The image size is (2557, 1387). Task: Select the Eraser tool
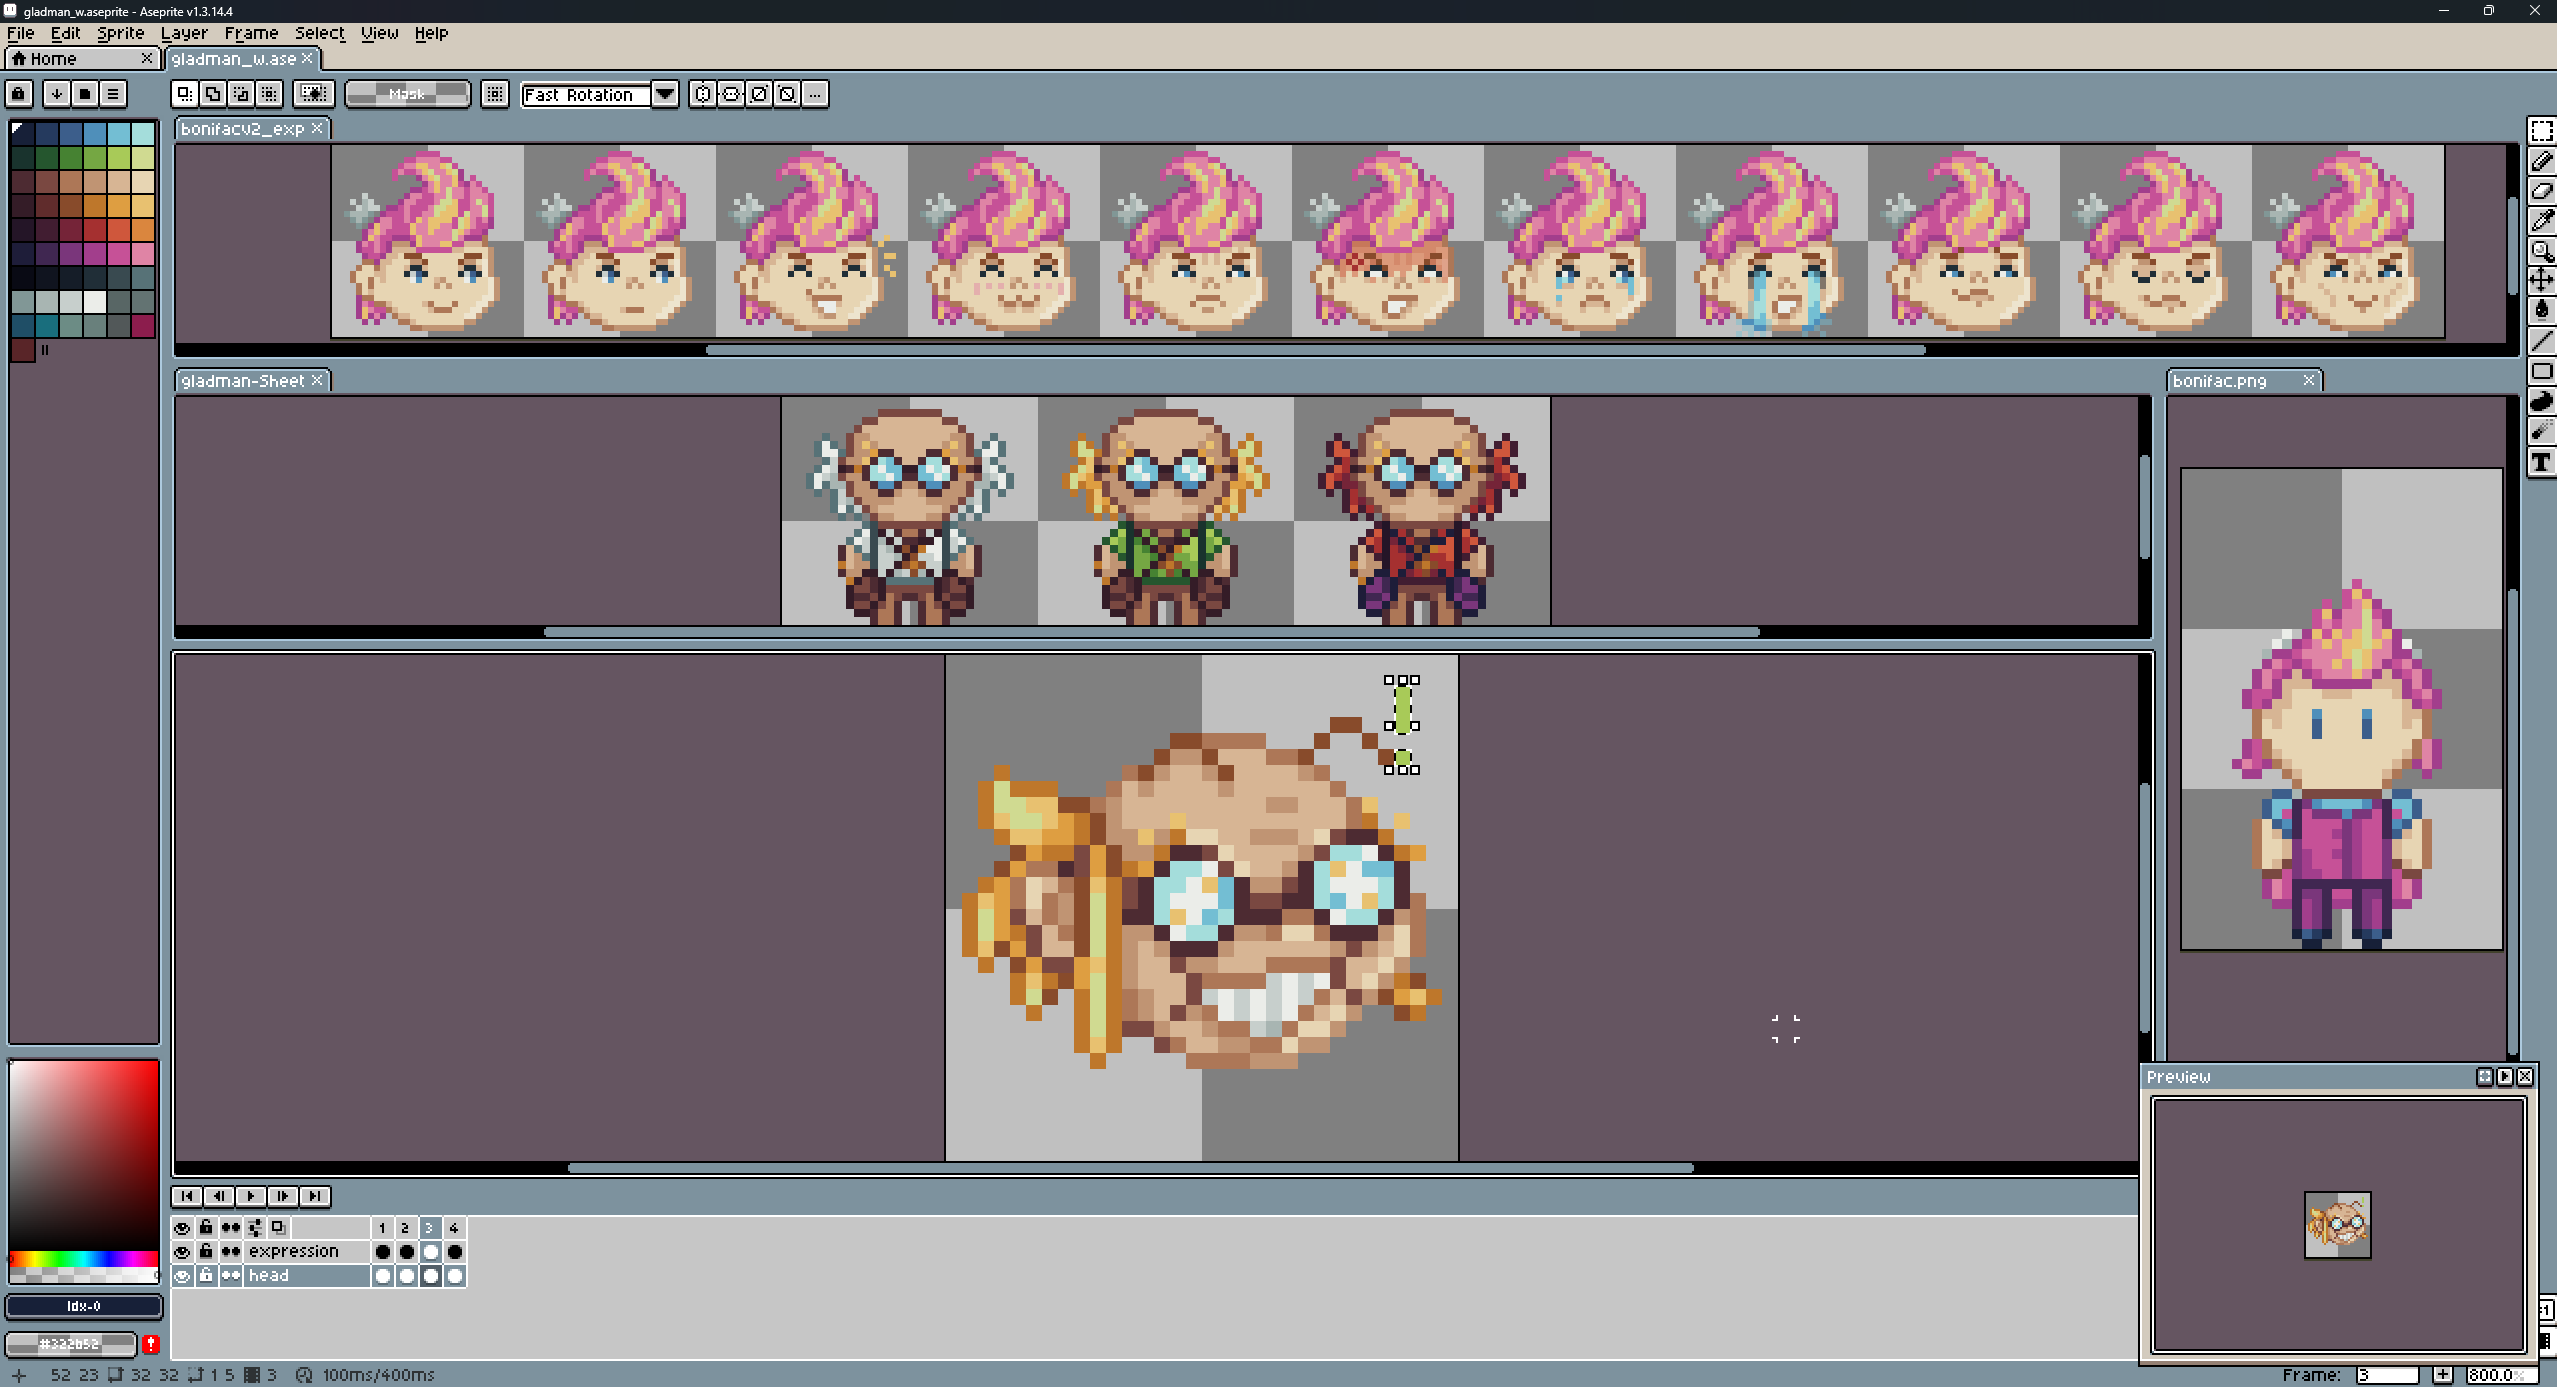pos(2541,191)
